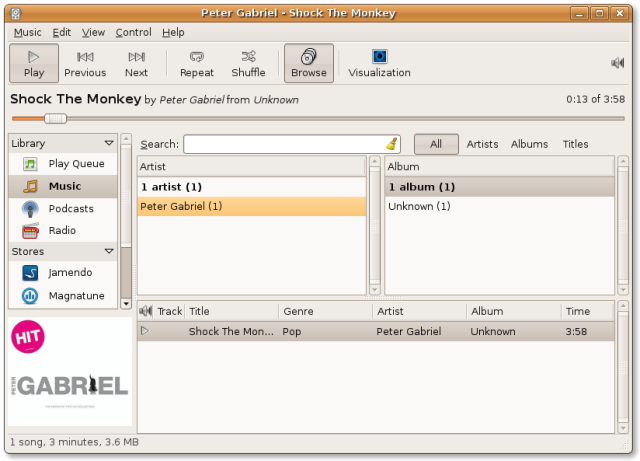The image size is (640, 461).
Task: Sort the song list by Time column
Action: coord(588,311)
